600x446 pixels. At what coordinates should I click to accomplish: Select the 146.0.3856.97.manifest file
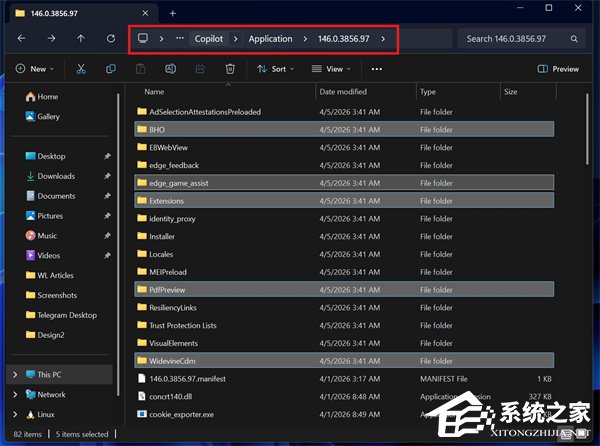(344, 379)
